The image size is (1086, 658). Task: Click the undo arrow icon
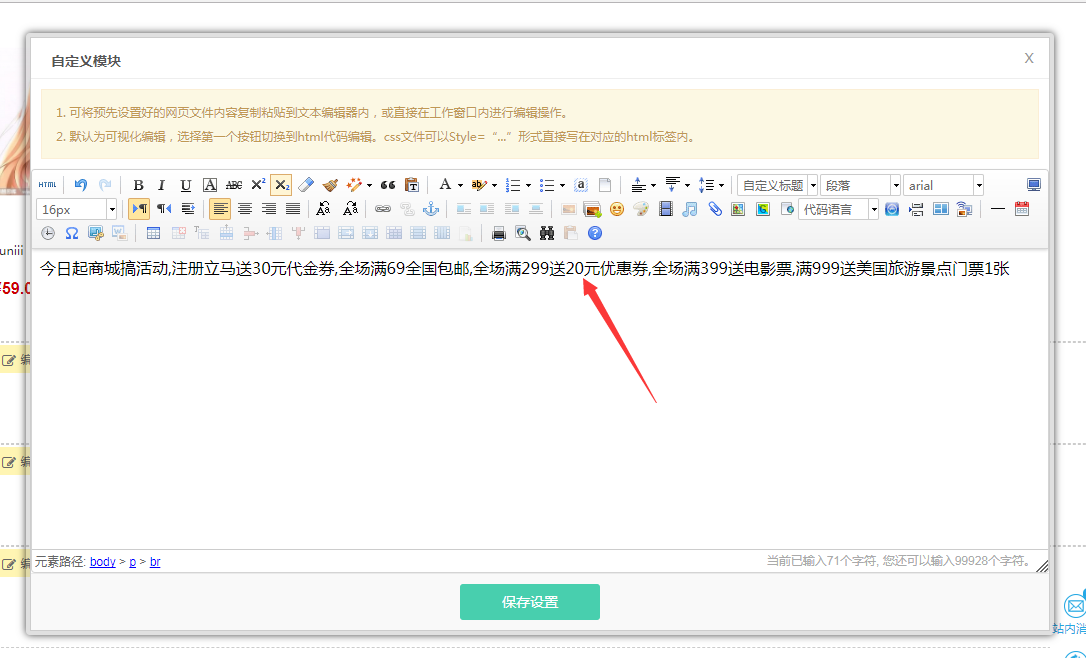click(x=81, y=185)
